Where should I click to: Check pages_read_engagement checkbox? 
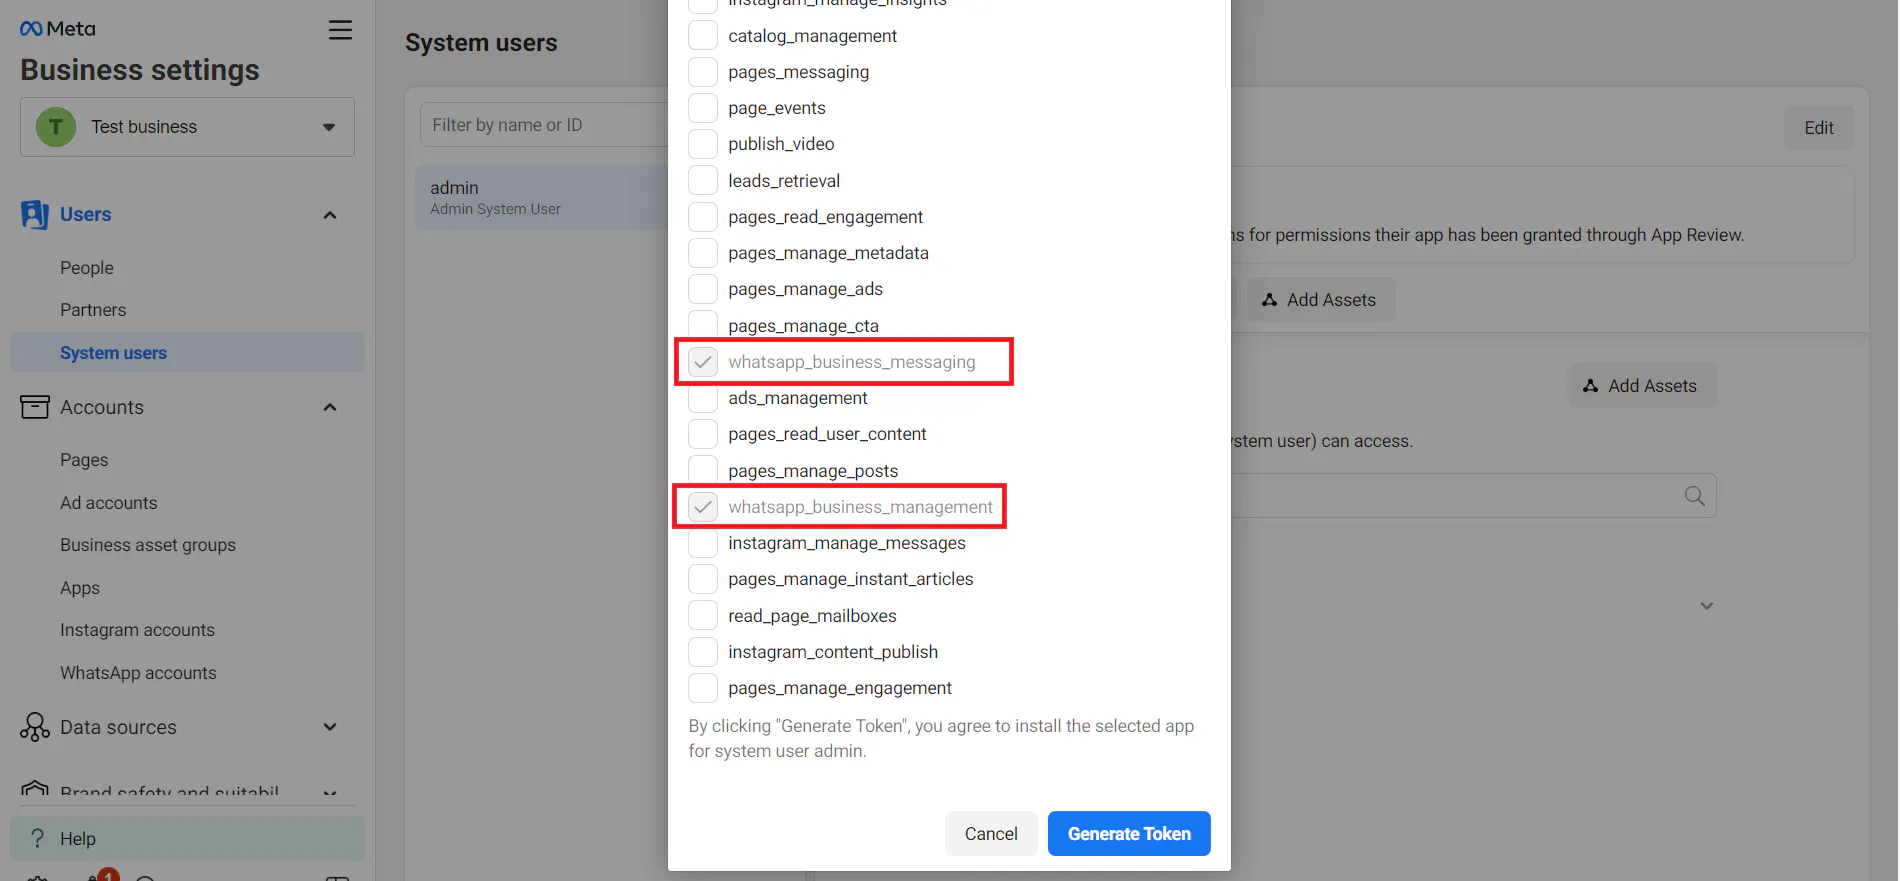(703, 217)
